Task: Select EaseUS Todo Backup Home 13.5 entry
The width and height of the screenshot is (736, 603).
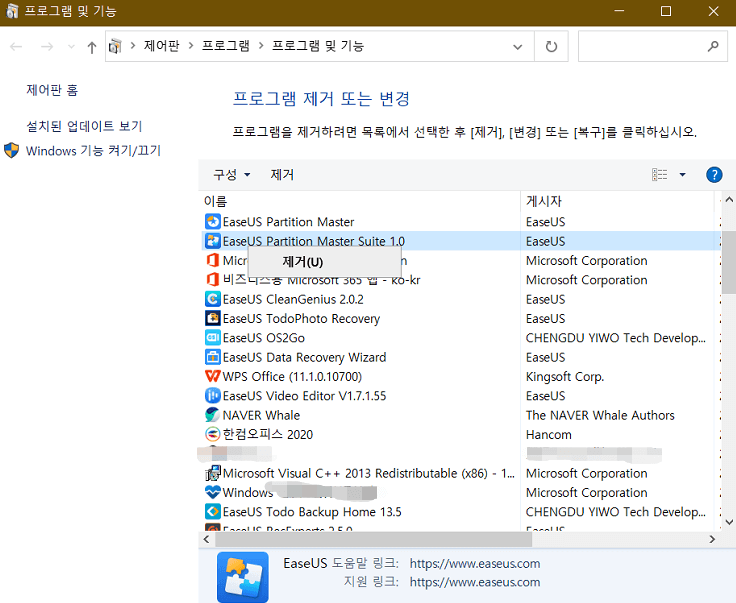Action: pos(312,511)
